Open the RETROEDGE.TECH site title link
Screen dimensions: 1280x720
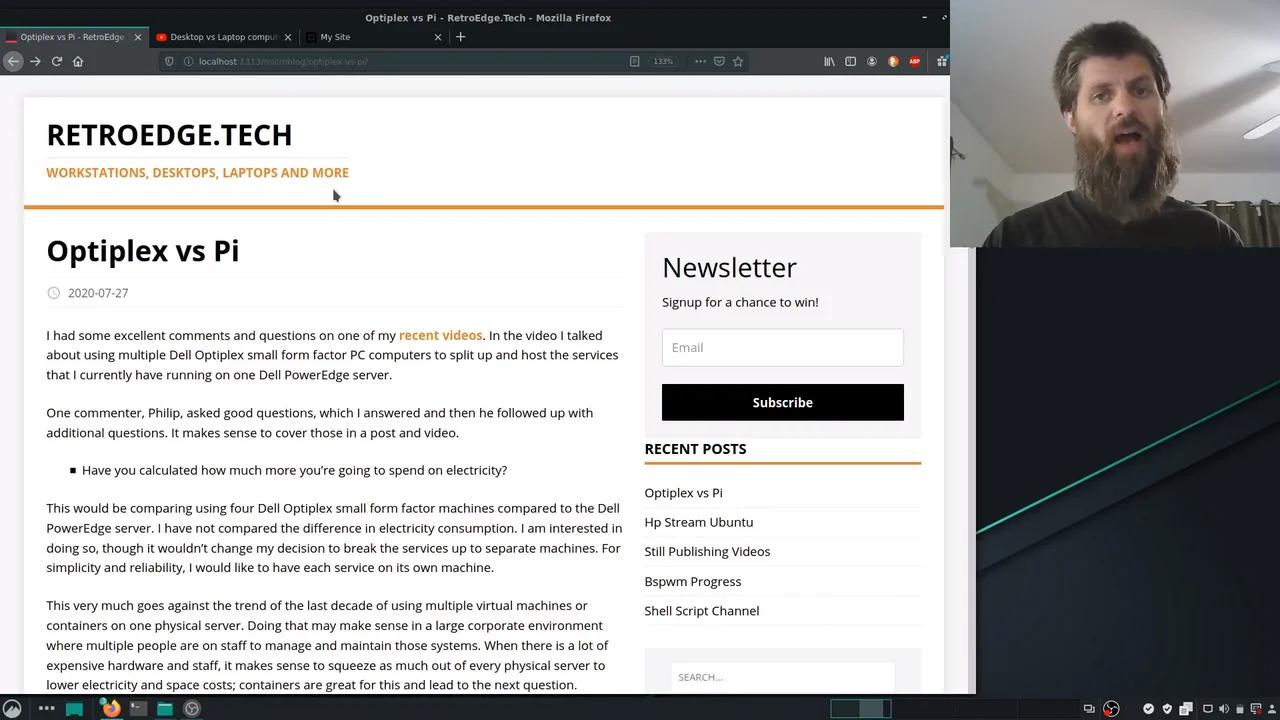point(169,135)
